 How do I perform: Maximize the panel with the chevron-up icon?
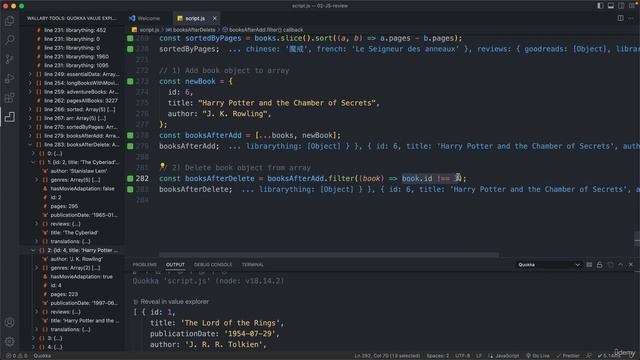620,264
